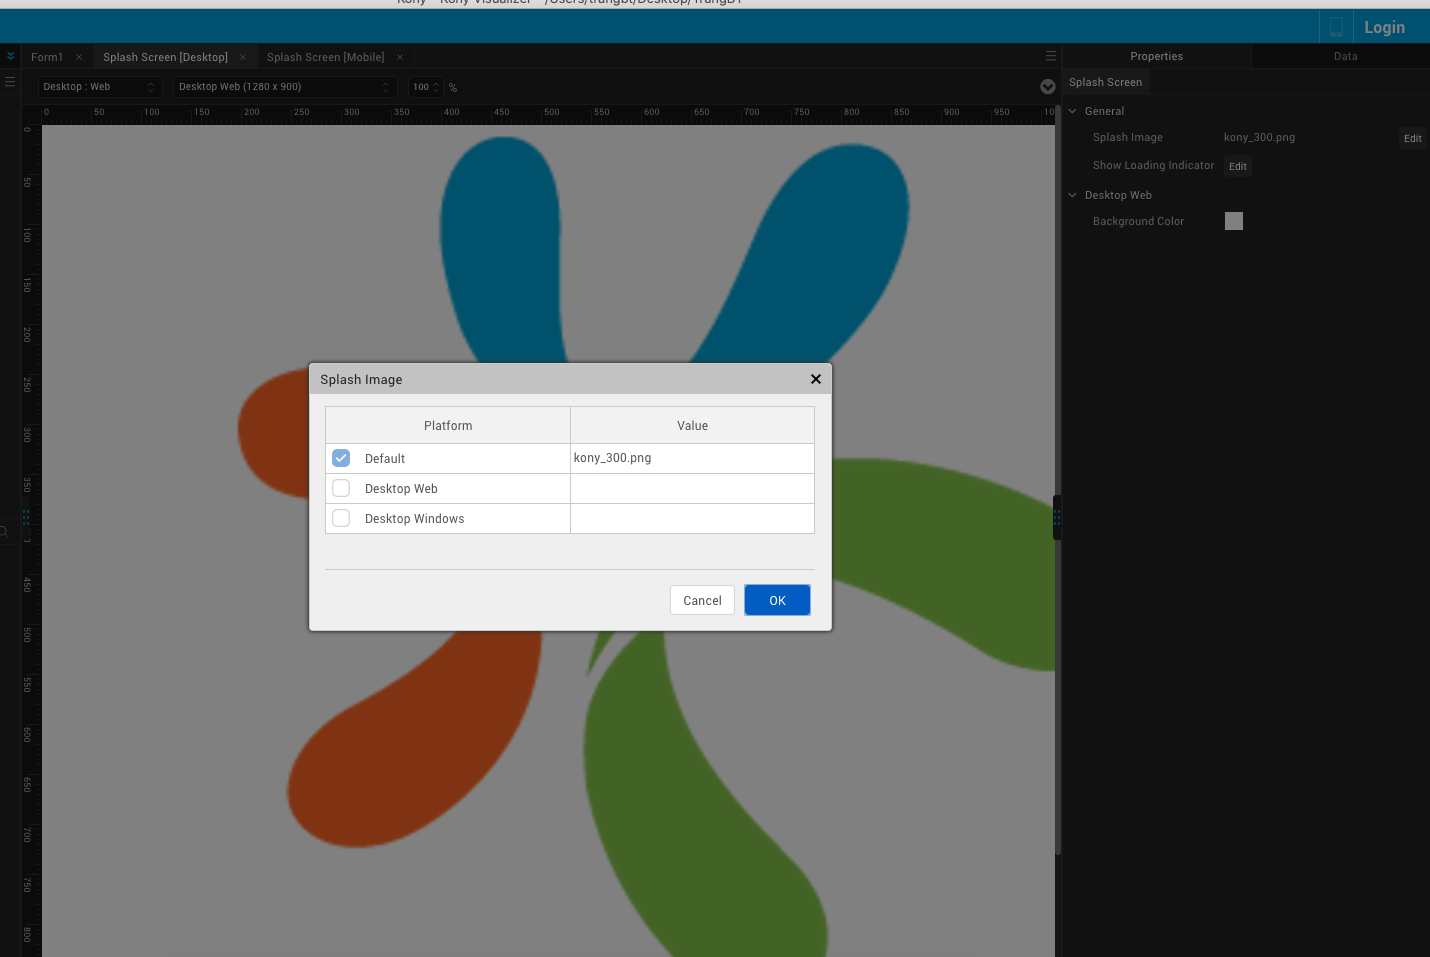1430x957 pixels.
Task: Click the double-chevron collapse icon left of the Form1 tab
Action: (11, 56)
